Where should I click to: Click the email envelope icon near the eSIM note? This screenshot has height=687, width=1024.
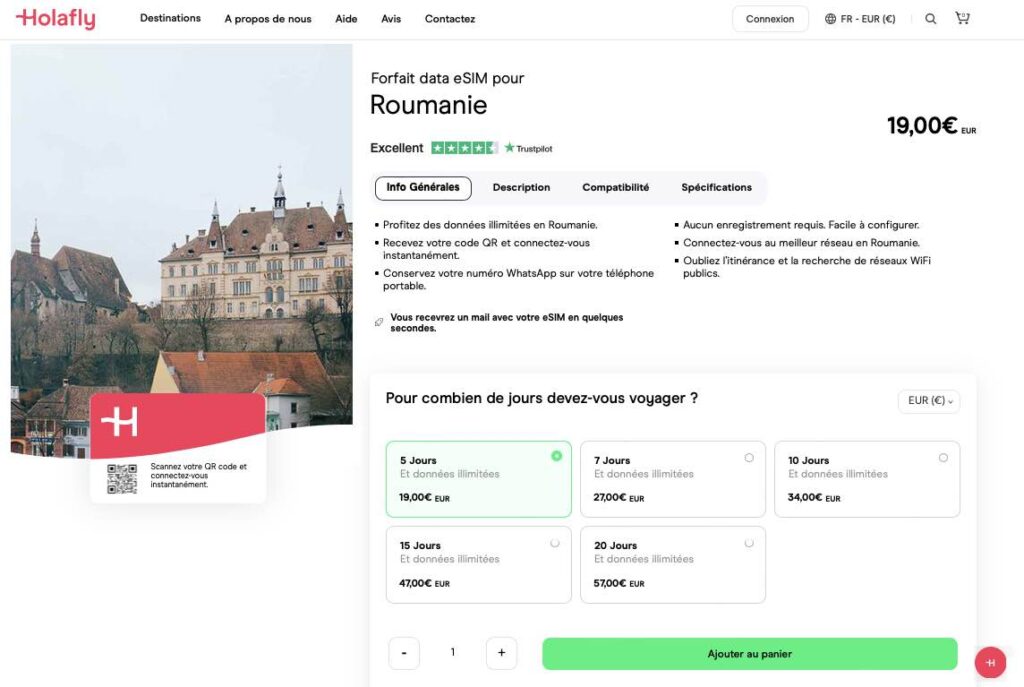coord(376,322)
